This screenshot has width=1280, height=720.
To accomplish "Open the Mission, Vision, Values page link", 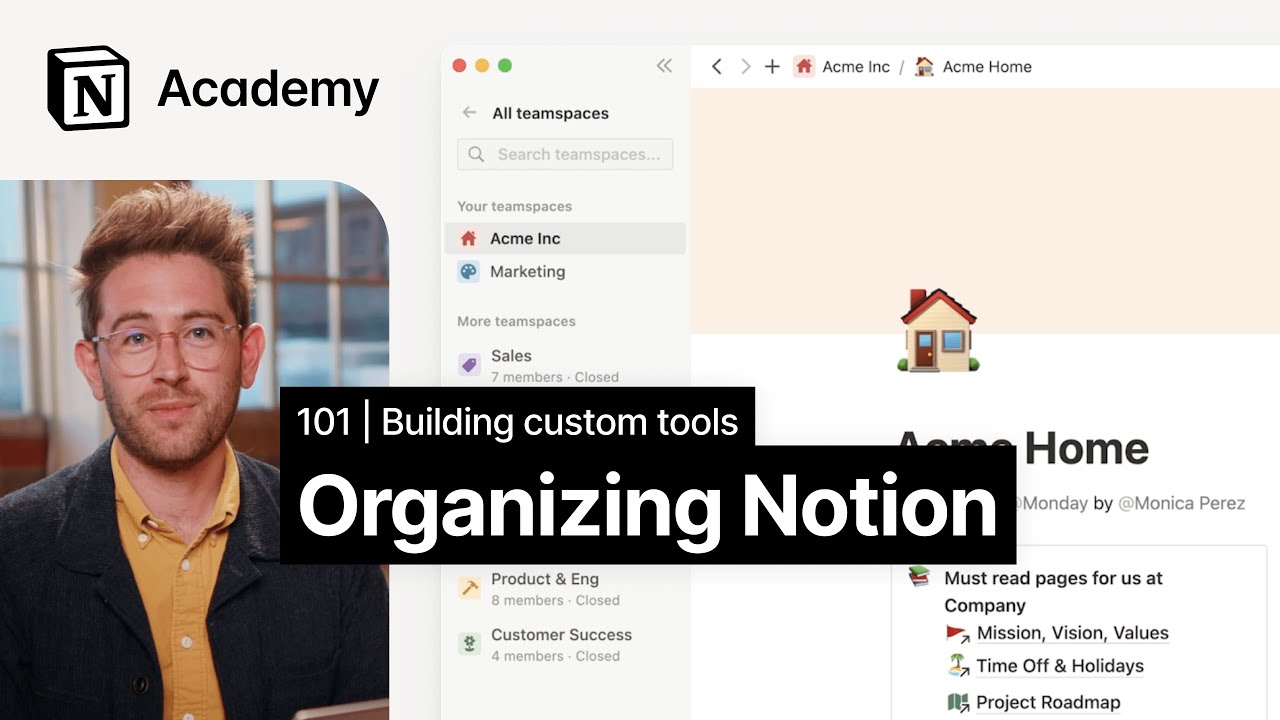I will click(x=1072, y=633).
